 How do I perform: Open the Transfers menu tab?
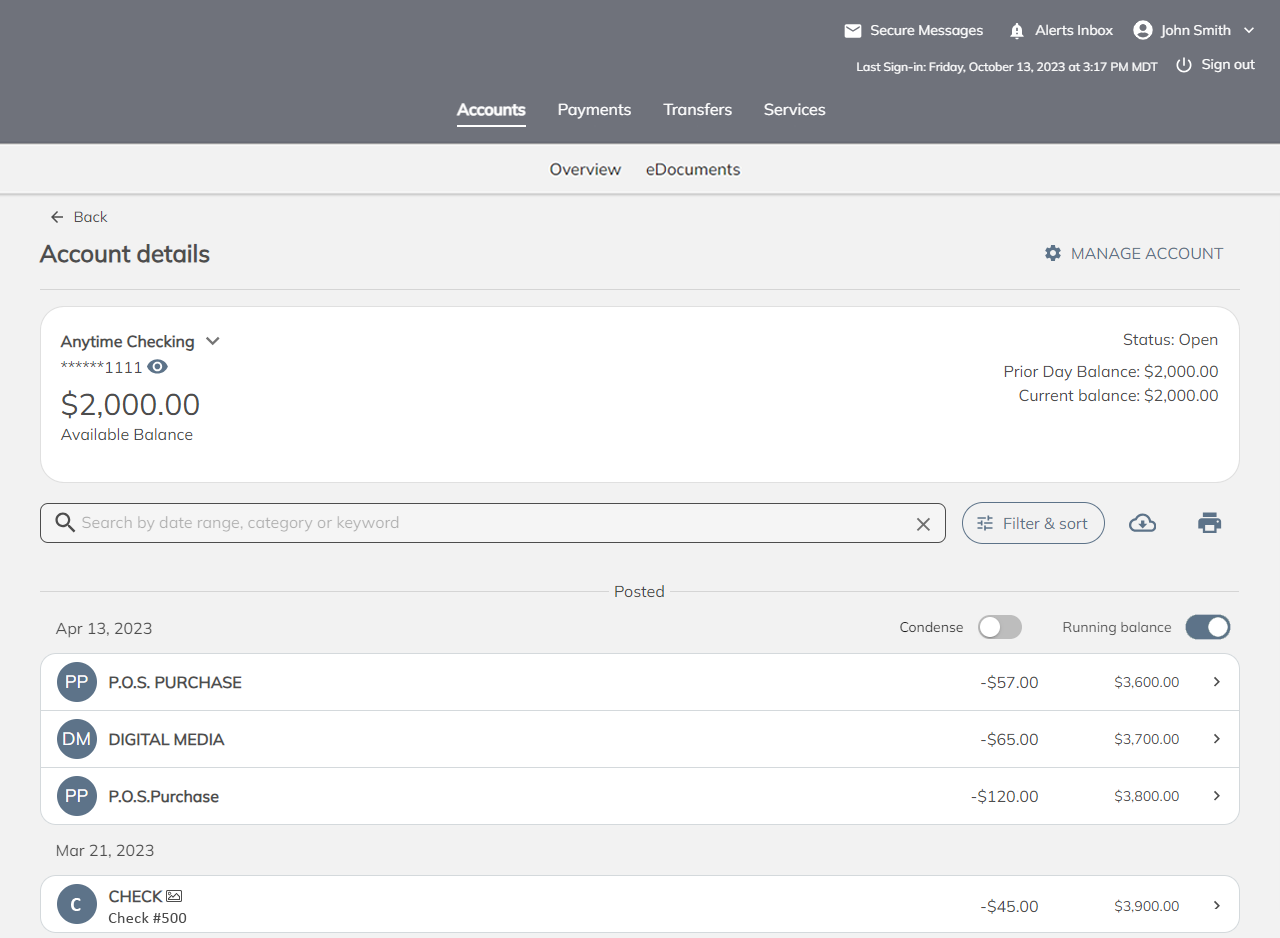[697, 110]
